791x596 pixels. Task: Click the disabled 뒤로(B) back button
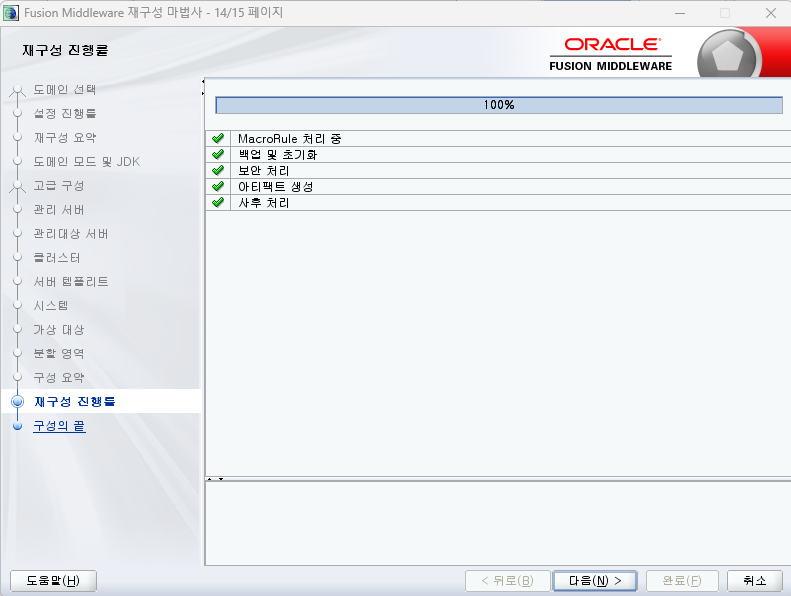(x=507, y=581)
